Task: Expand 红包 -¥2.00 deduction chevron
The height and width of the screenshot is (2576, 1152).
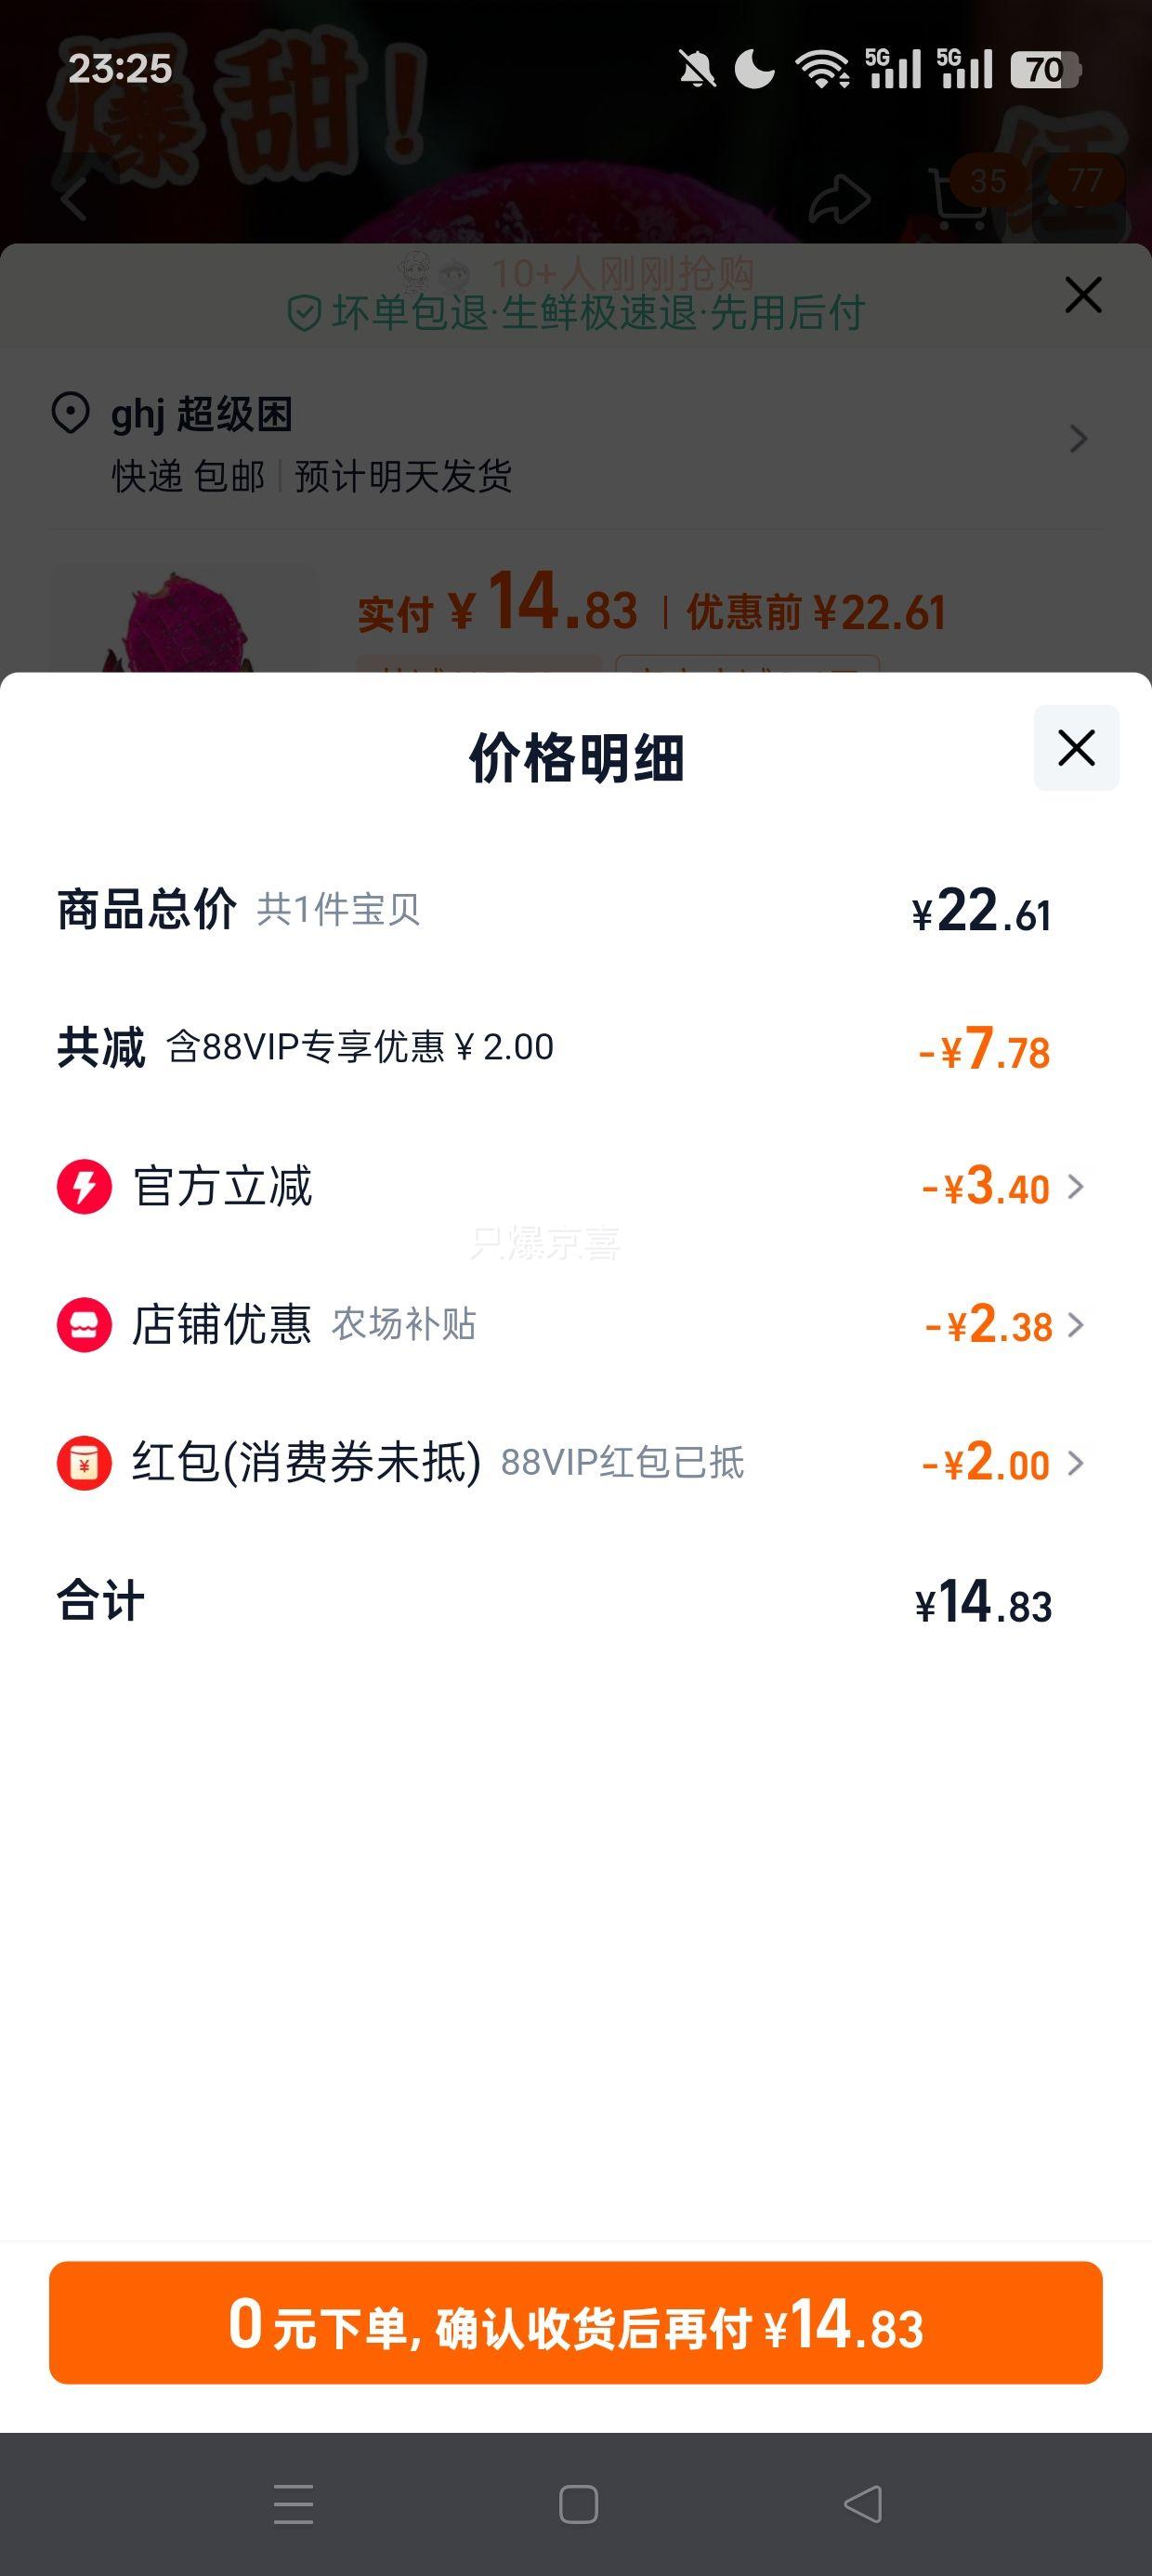Action: point(1076,1463)
